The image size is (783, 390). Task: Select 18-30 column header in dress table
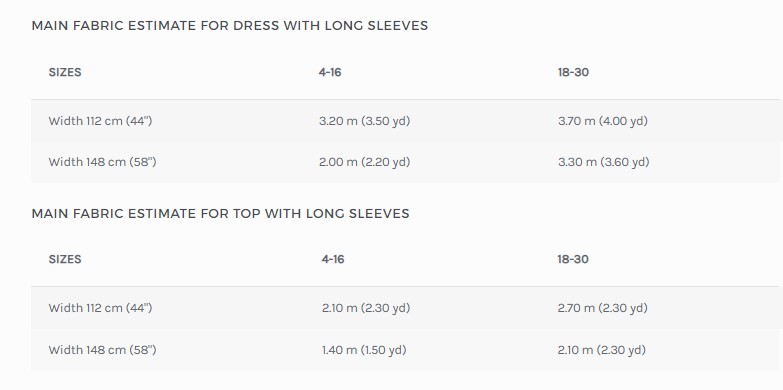click(573, 72)
